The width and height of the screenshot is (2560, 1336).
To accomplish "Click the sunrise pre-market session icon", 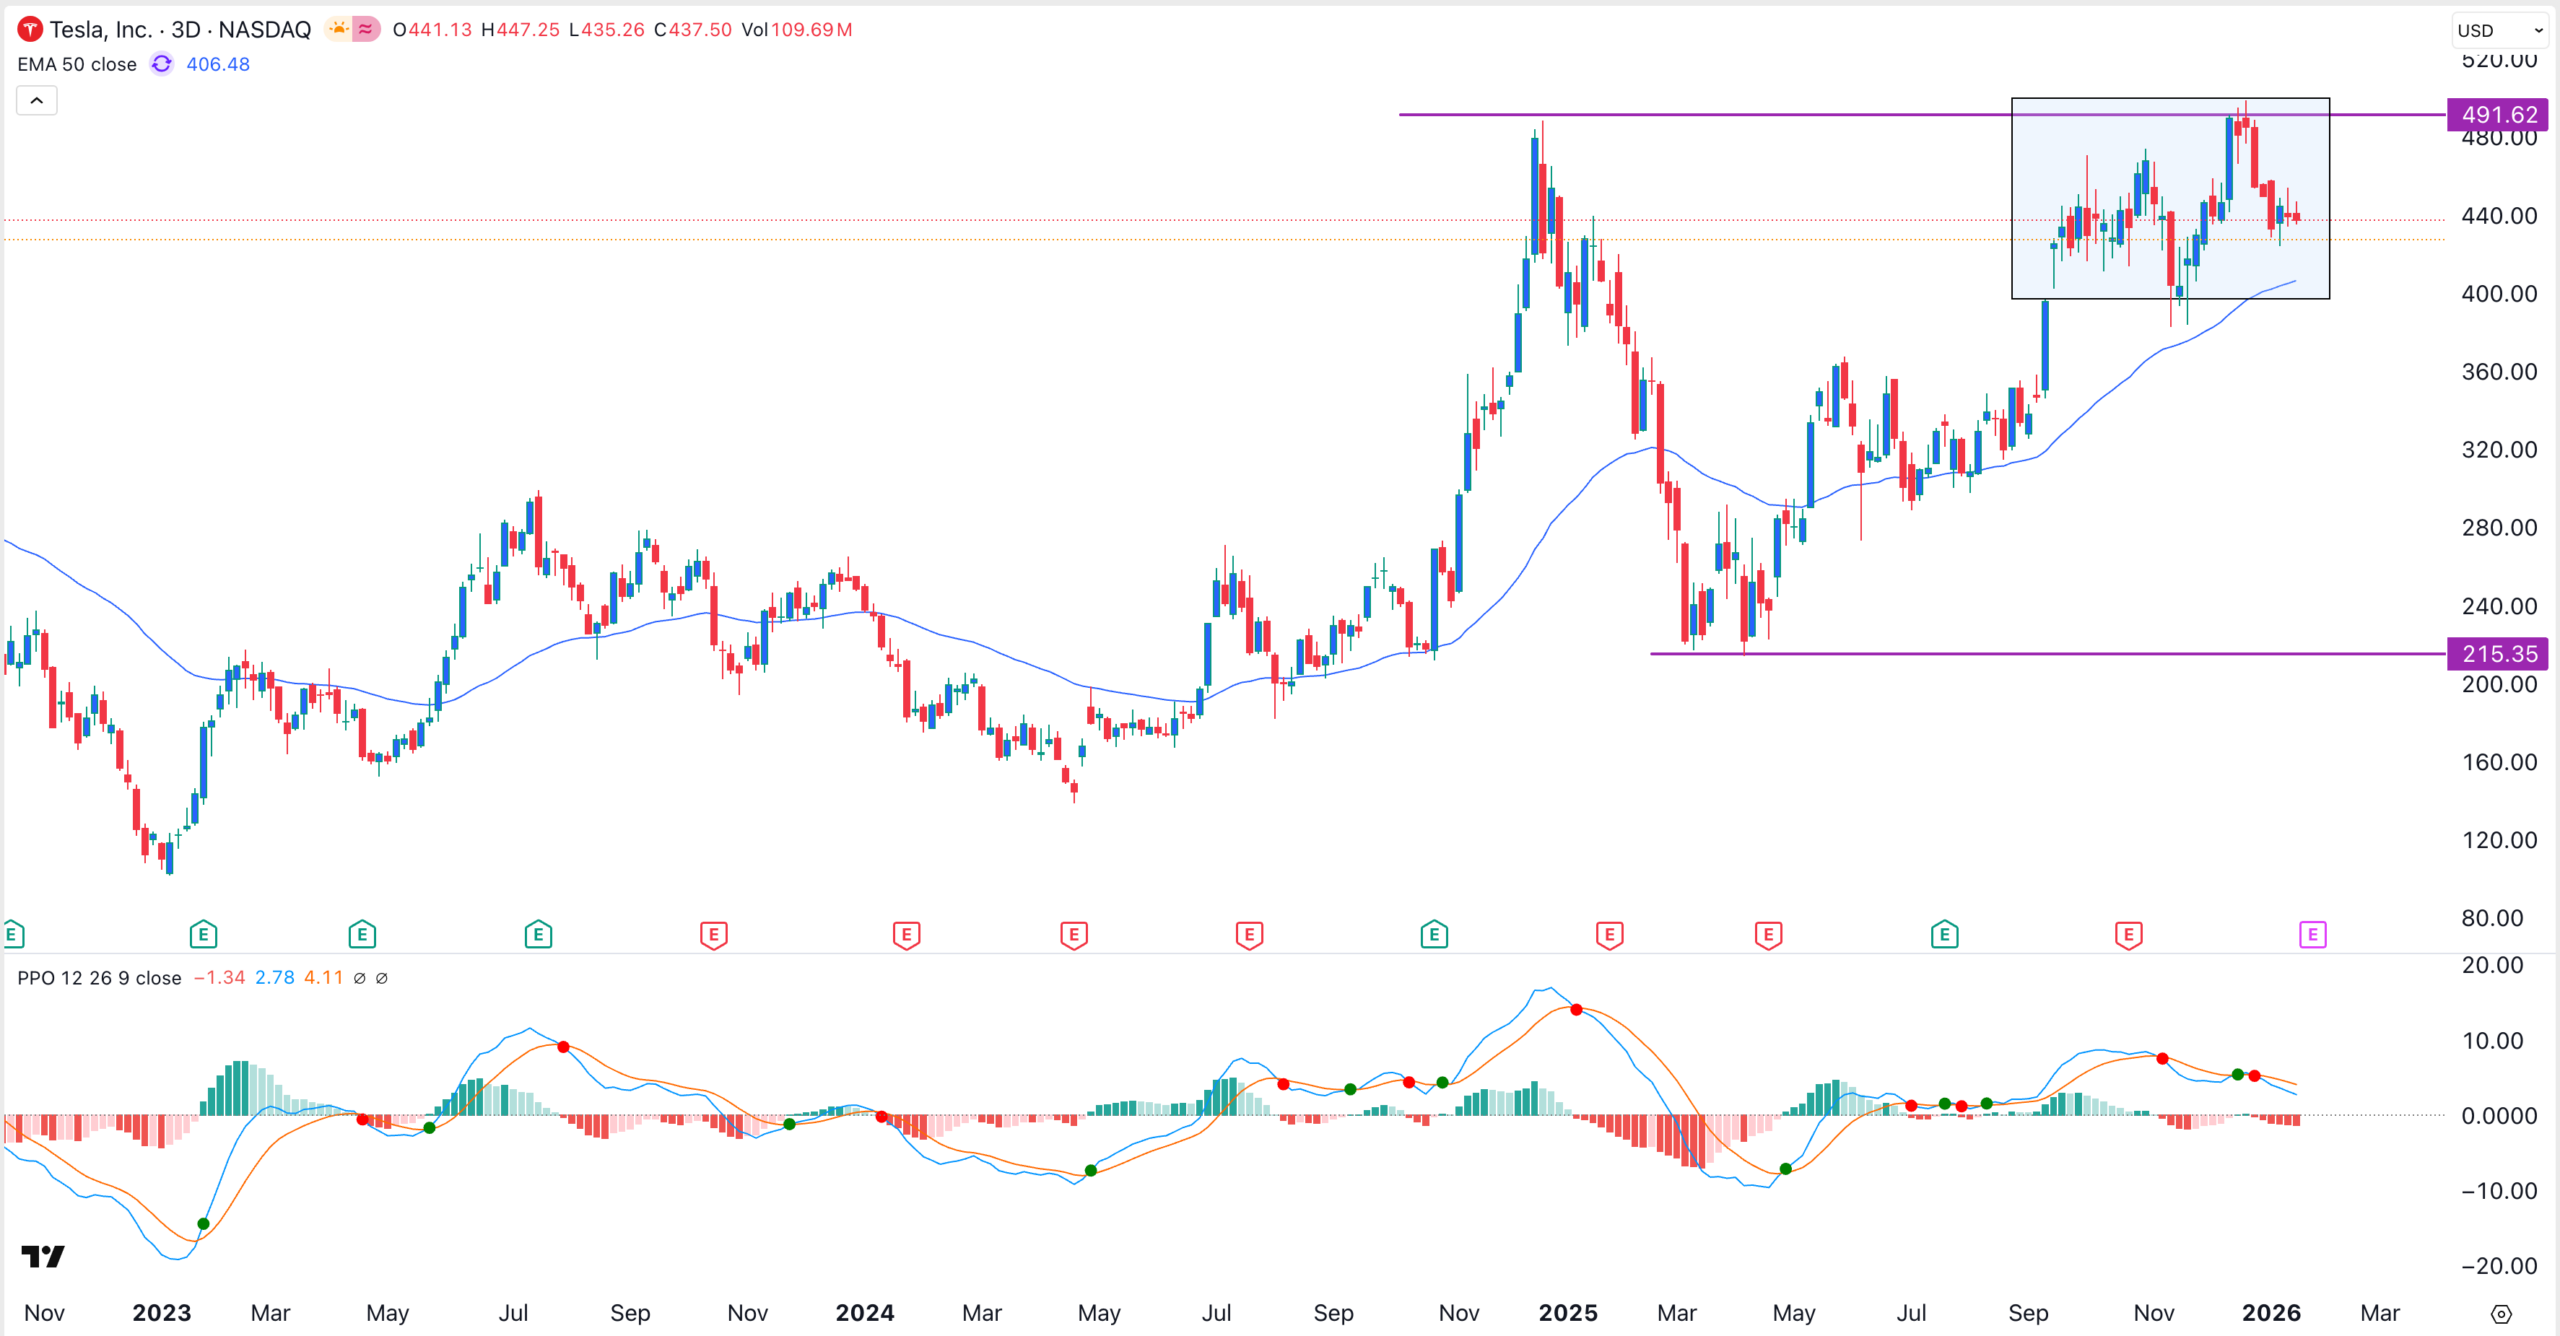I will coord(338,29).
